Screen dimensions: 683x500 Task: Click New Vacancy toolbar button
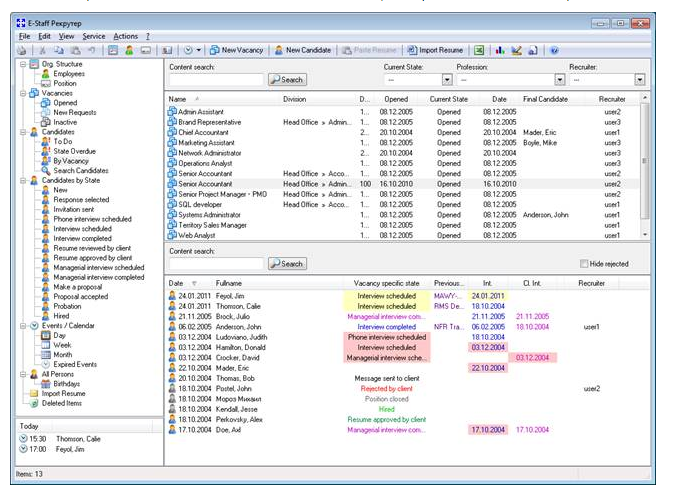point(237,51)
